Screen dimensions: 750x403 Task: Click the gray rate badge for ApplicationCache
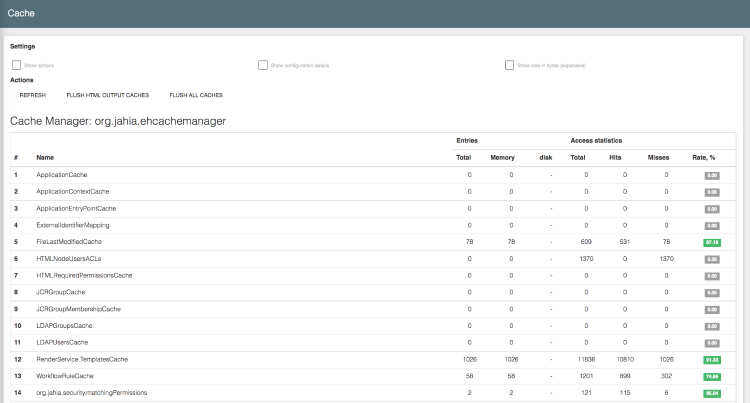(712, 175)
